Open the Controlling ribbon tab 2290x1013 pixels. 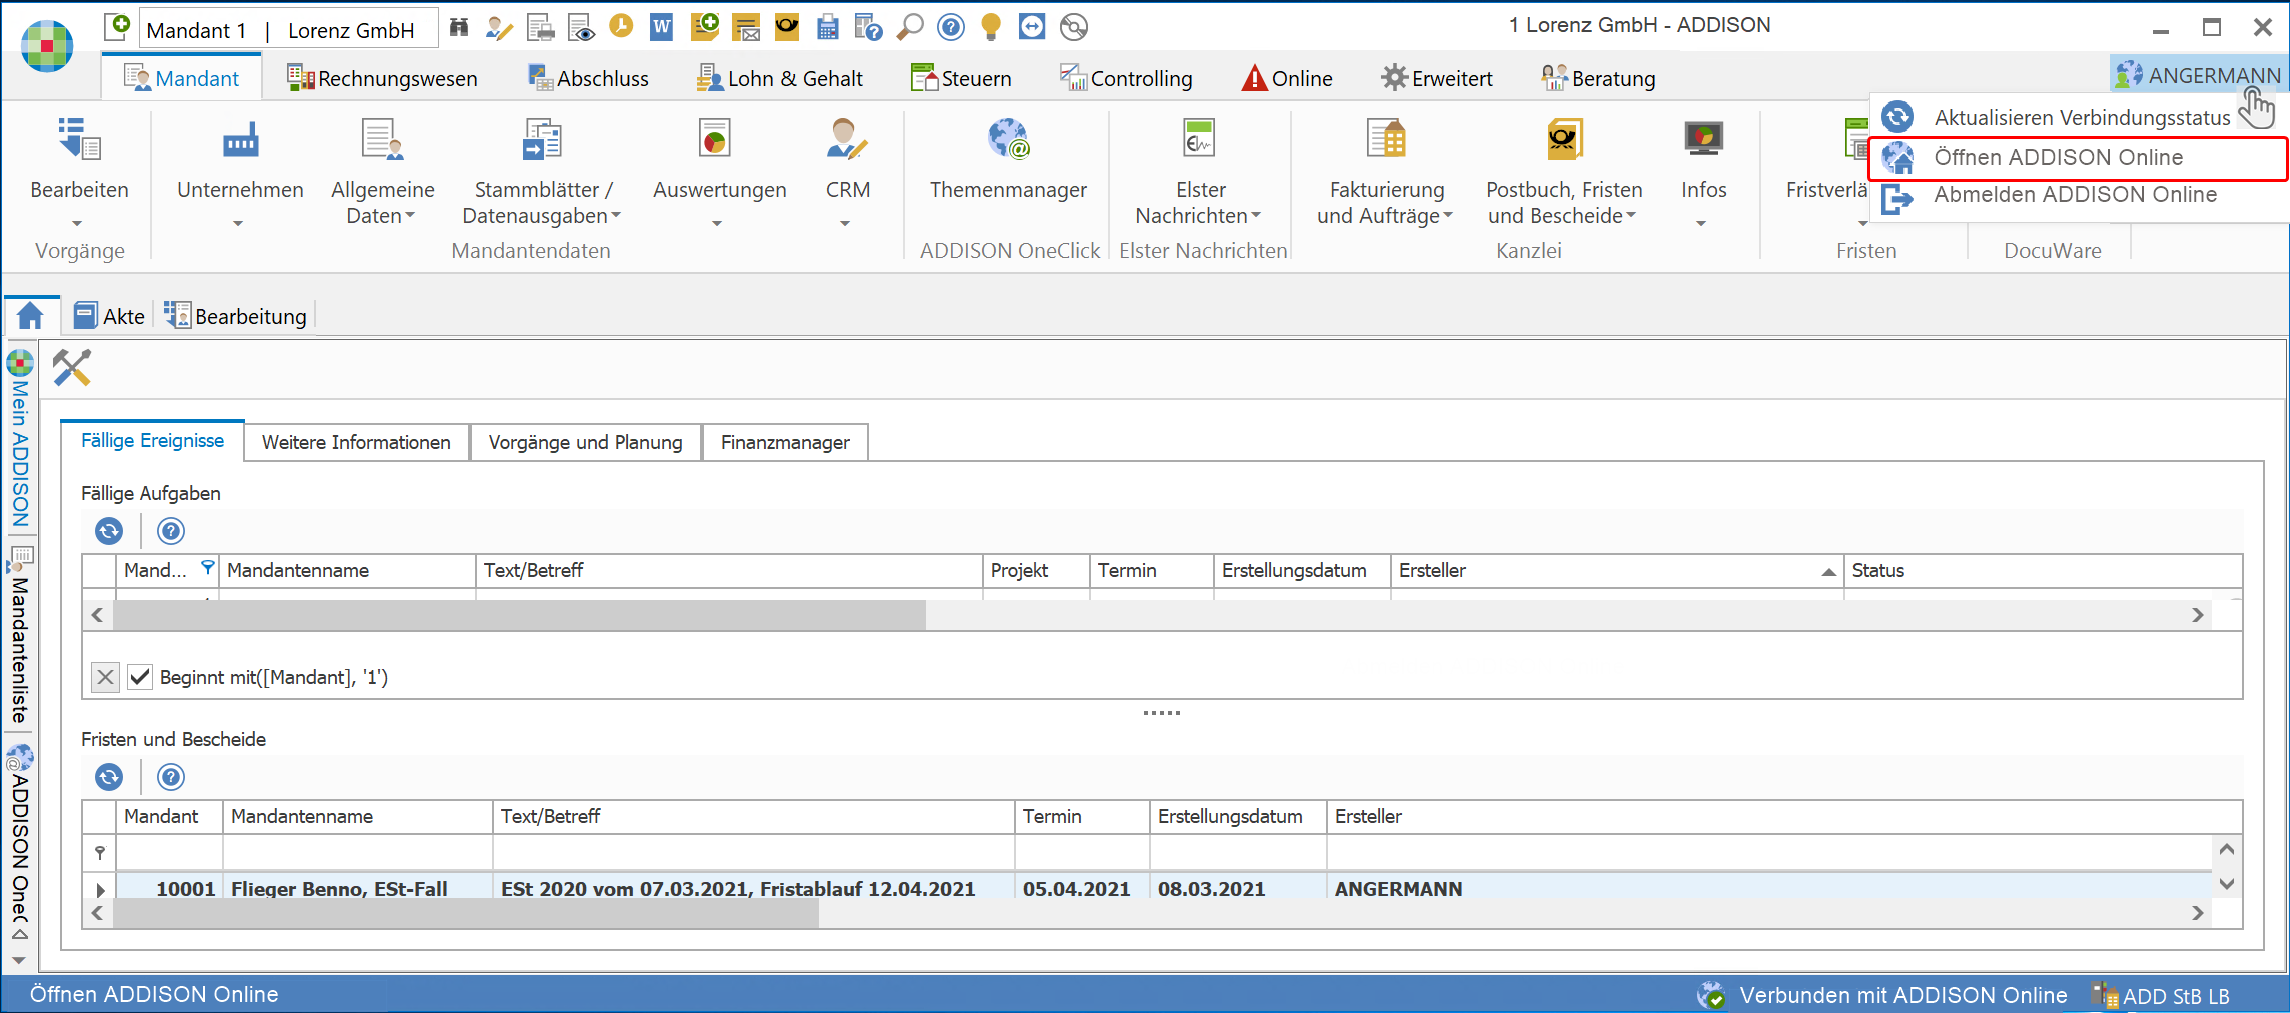(x=1126, y=78)
